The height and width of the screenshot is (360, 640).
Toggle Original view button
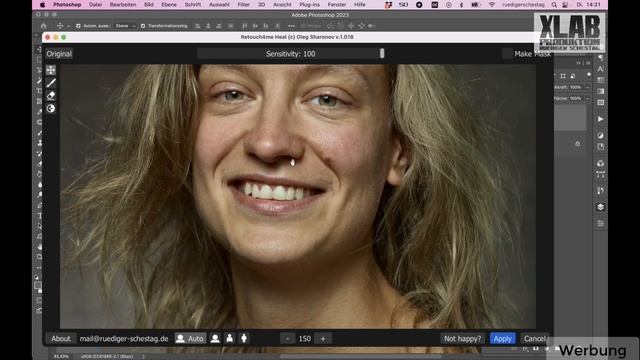(x=59, y=53)
